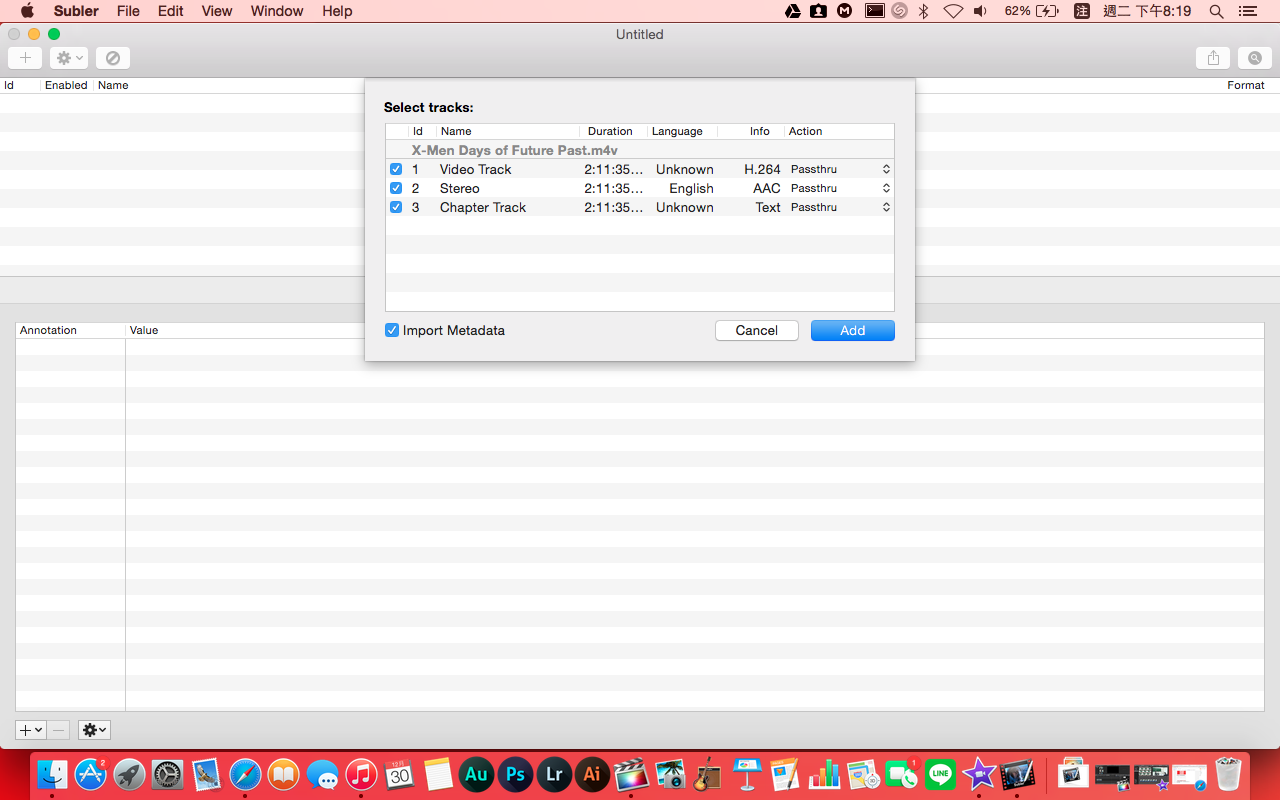
Task: Open Photoshop from the Dock
Action: (x=515, y=774)
